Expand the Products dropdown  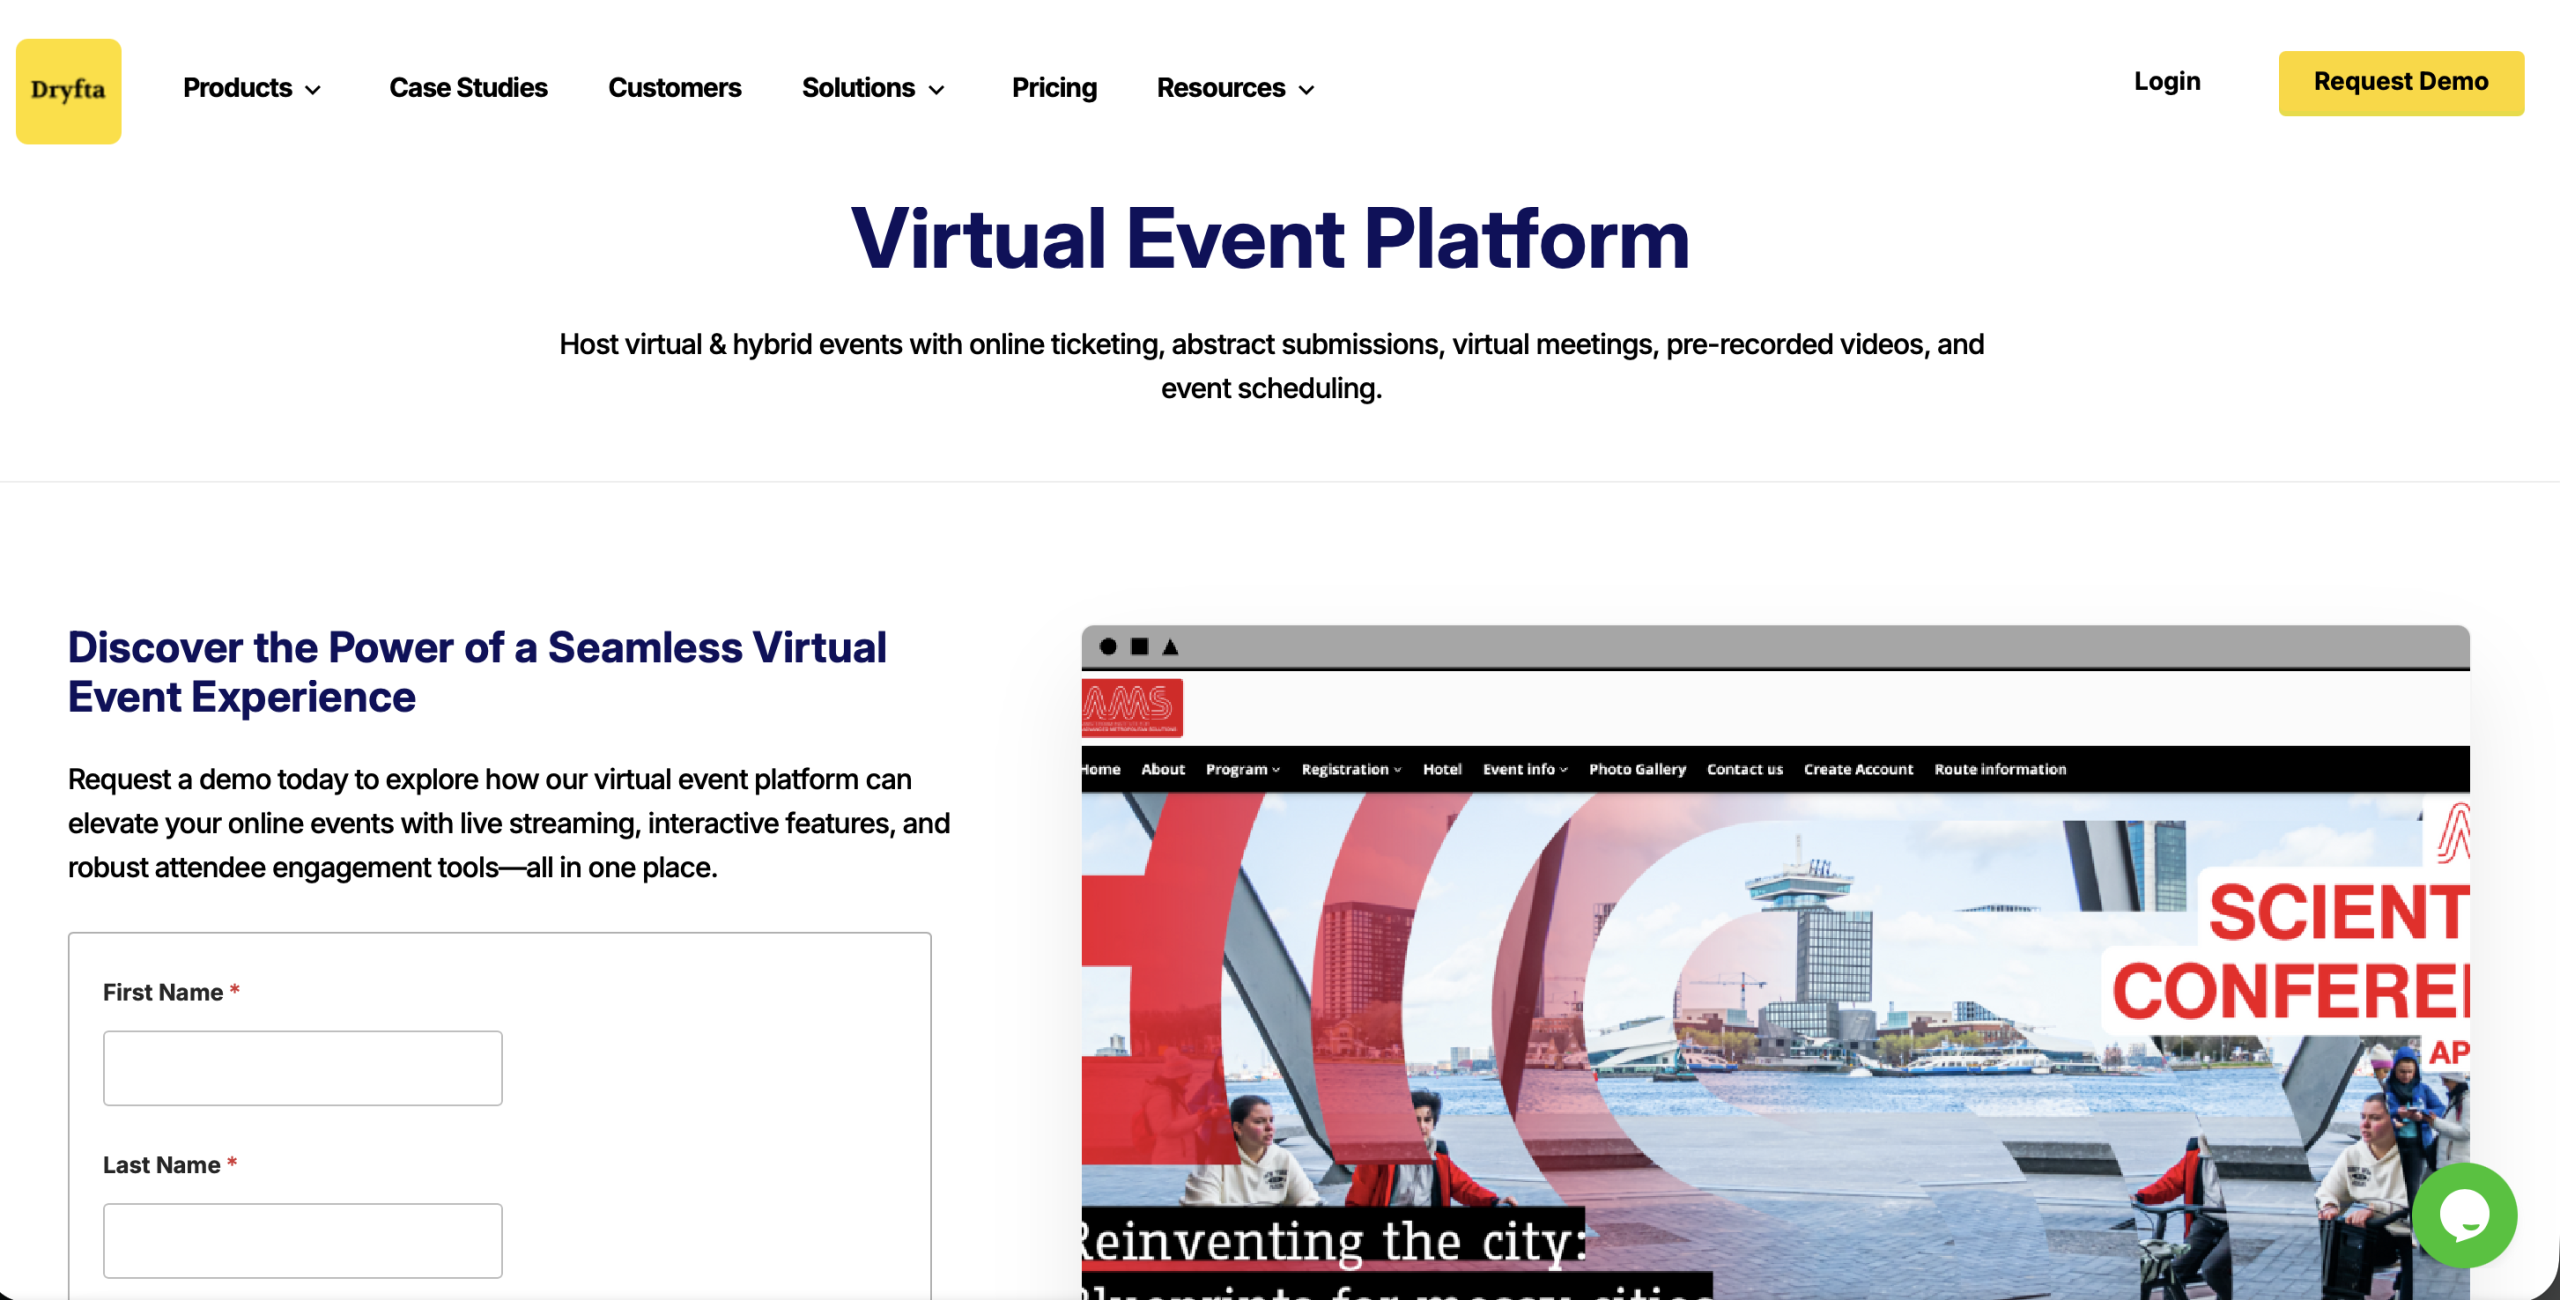tap(252, 88)
